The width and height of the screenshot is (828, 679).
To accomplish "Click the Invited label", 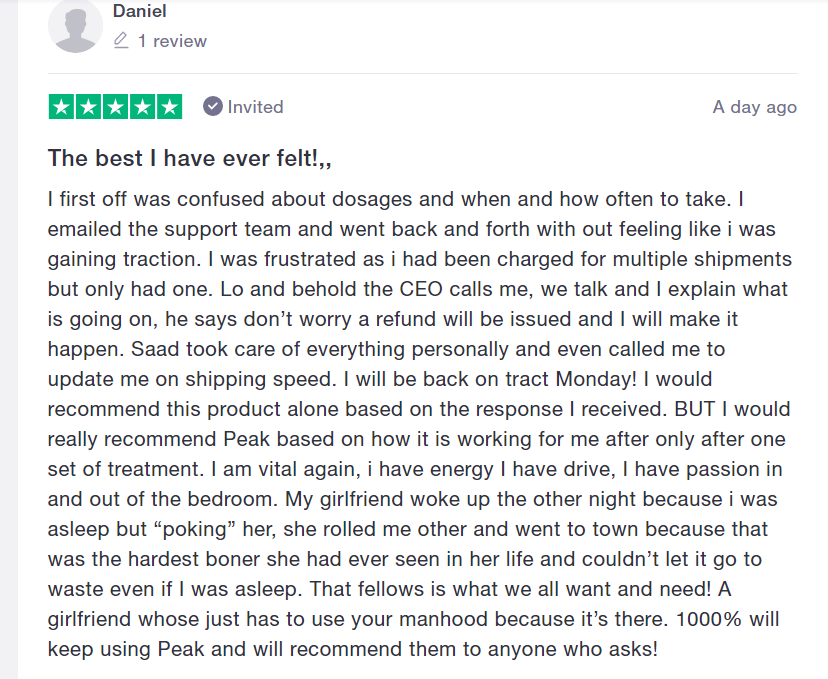I will coord(255,107).
